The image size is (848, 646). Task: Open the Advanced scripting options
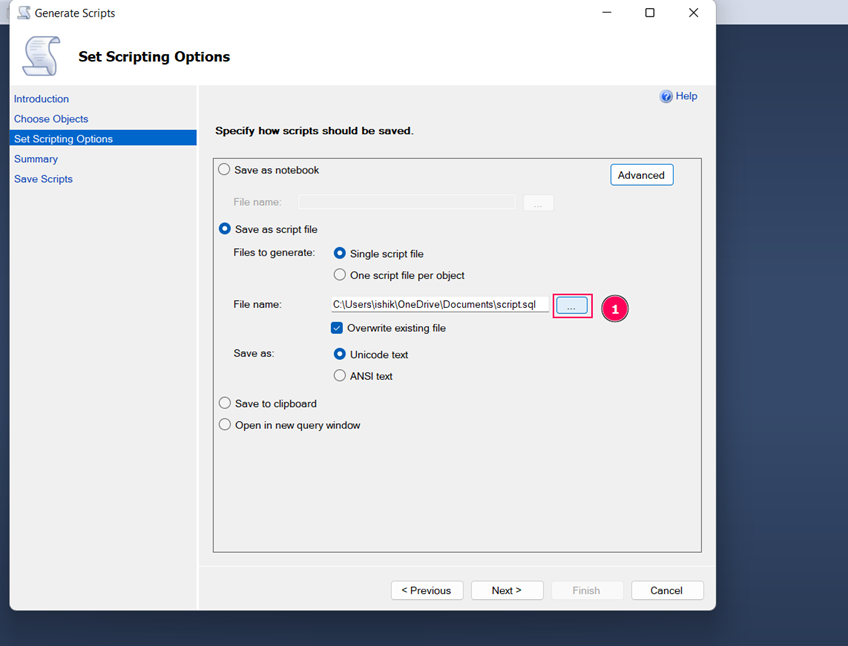[x=641, y=174]
